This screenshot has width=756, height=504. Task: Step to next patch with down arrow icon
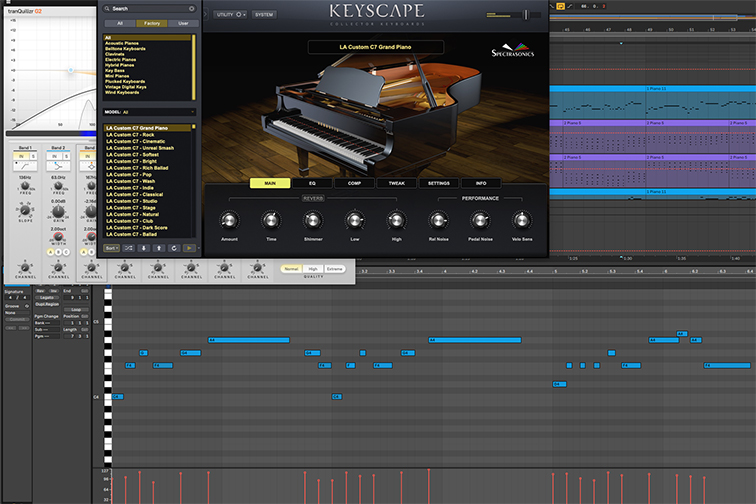[x=143, y=248]
